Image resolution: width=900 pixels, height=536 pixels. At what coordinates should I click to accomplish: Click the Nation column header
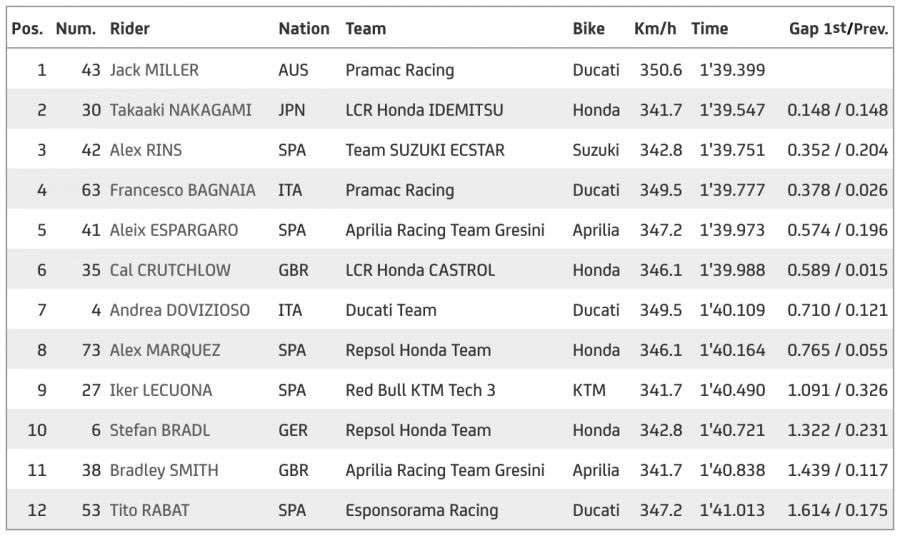(x=303, y=29)
